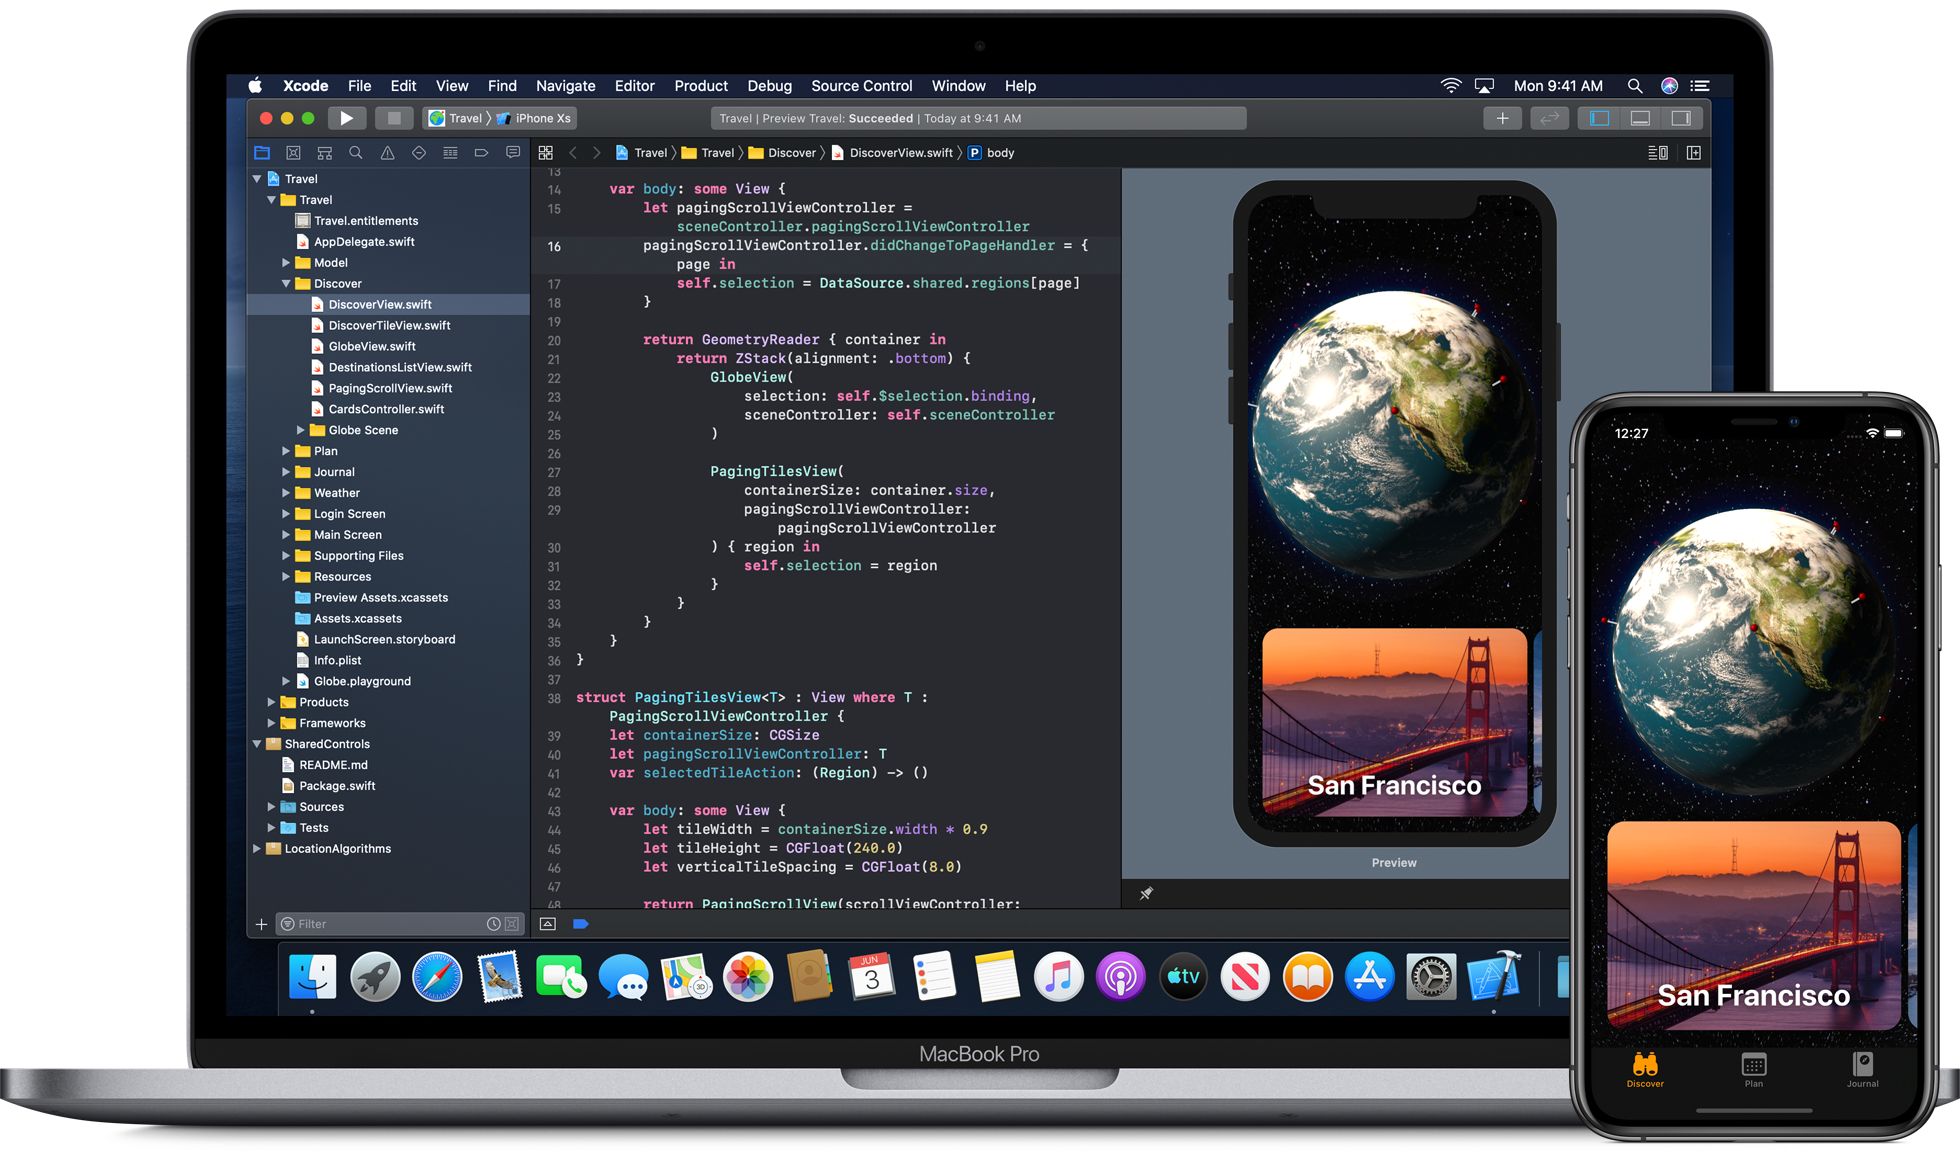
Task: Open the Breakpoint navigator icon
Action: tap(481, 153)
